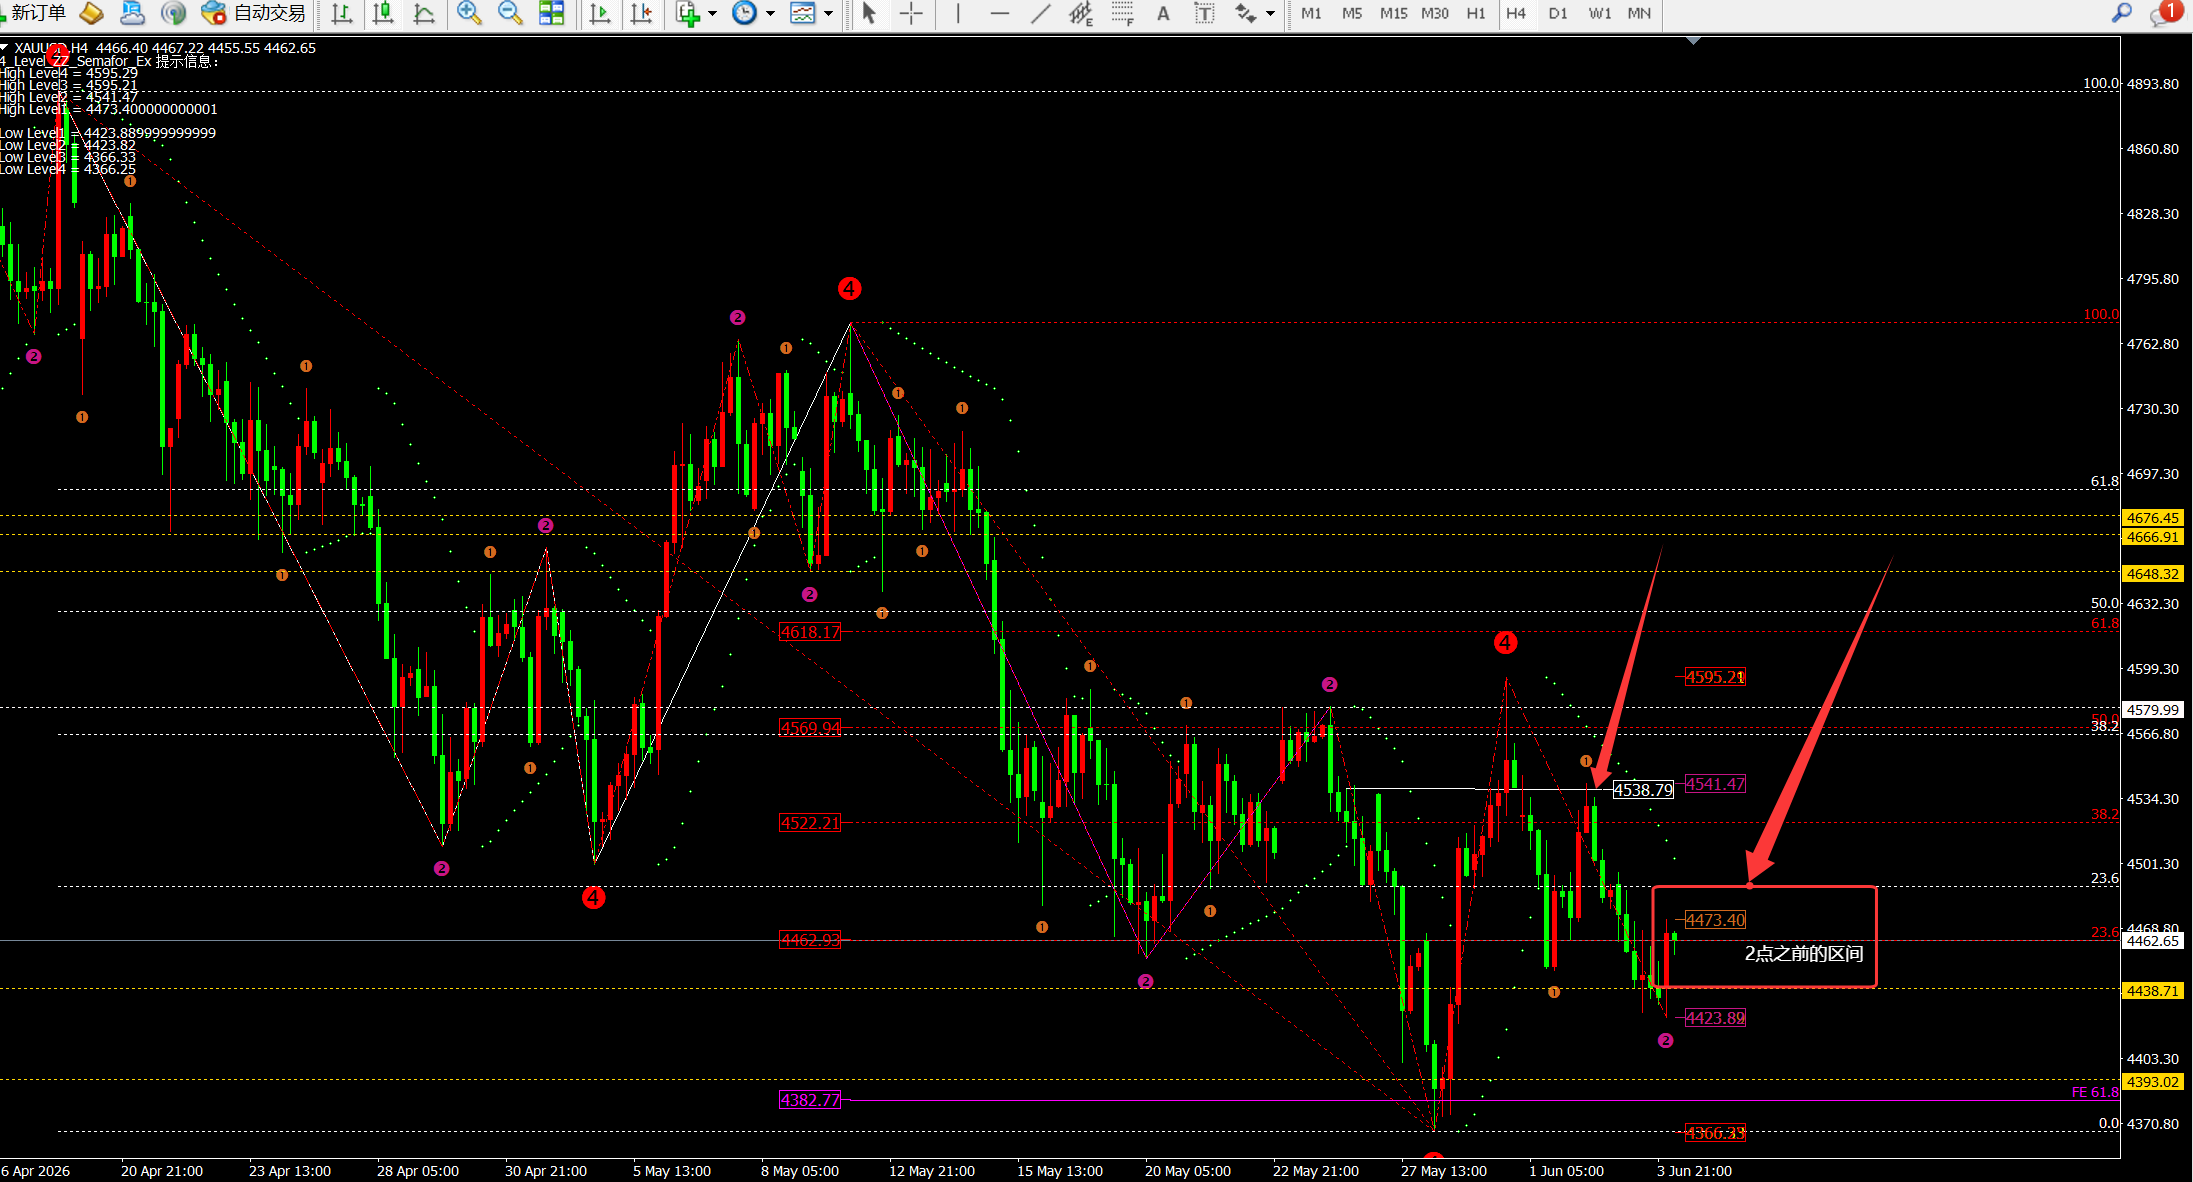Click the '2点之前的区间' text label
The height and width of the screenshot is (1182, 2193).
click(1804, 954)
